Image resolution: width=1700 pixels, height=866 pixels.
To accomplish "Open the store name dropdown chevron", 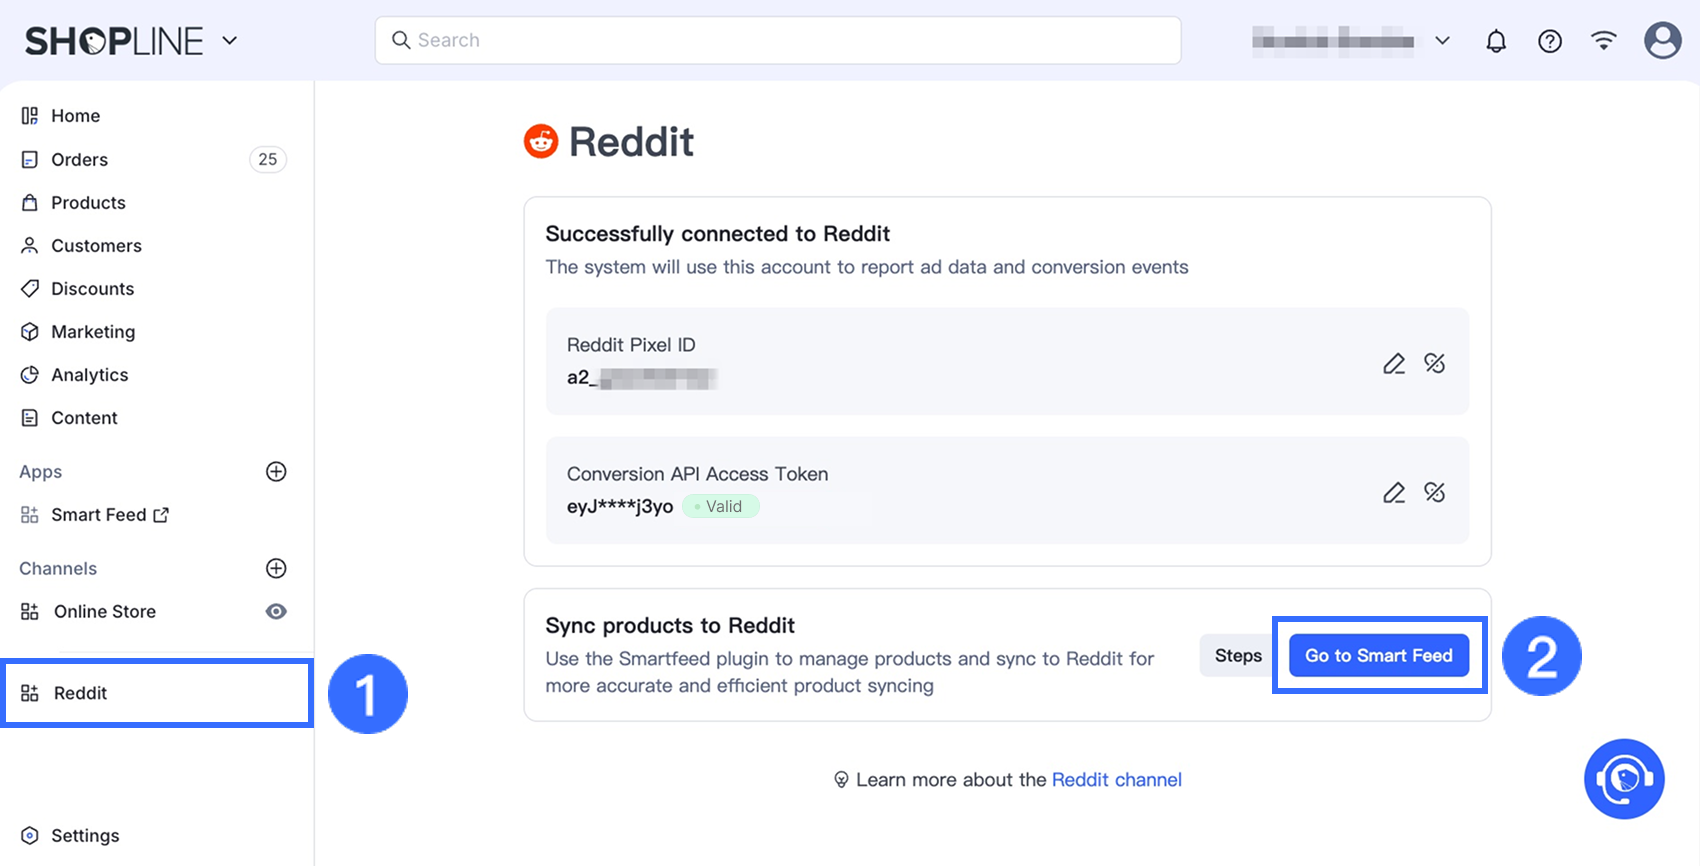I will tap(1442, 41).
